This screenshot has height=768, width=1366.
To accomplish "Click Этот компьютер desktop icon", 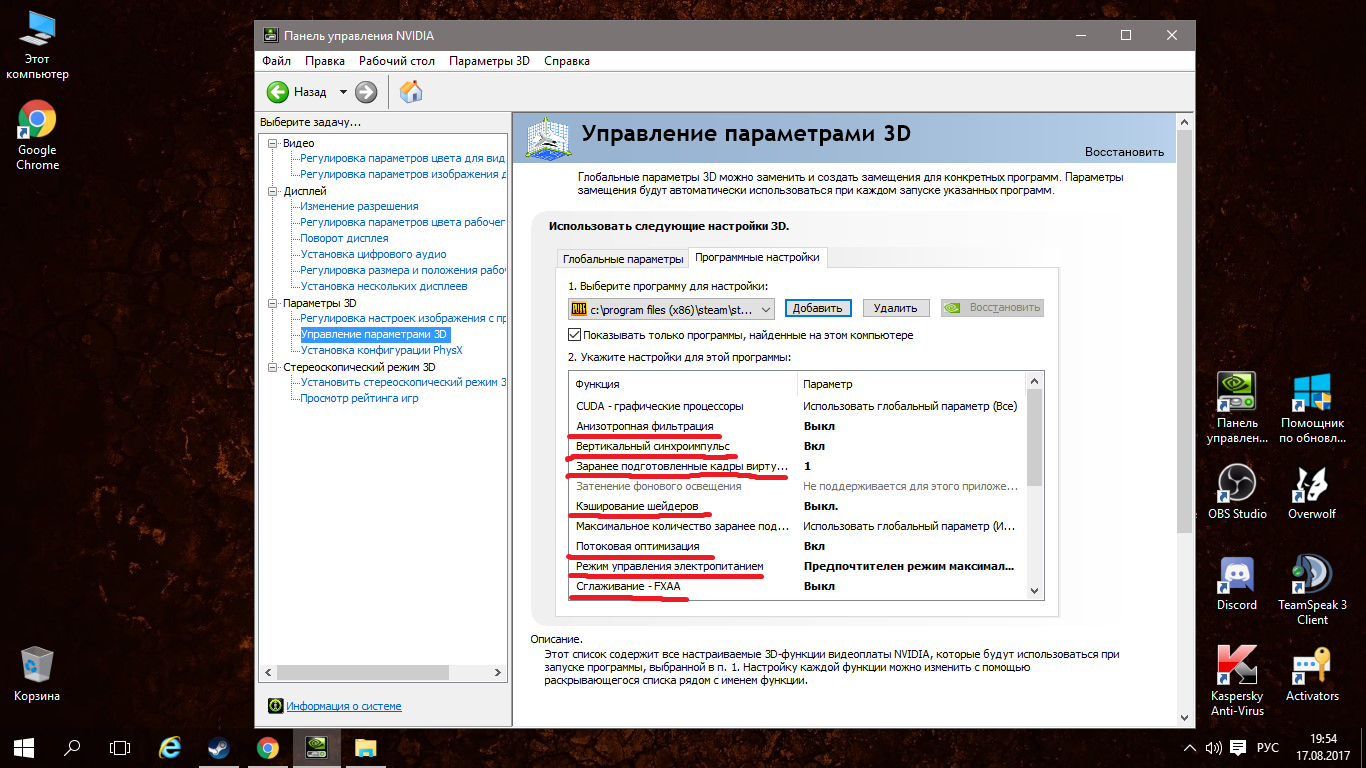I will coord(37,45).
